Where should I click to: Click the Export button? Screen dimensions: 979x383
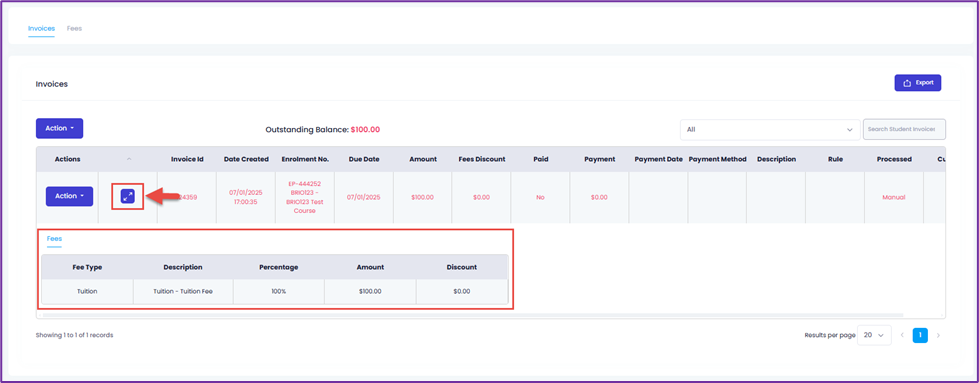[918, 83]
